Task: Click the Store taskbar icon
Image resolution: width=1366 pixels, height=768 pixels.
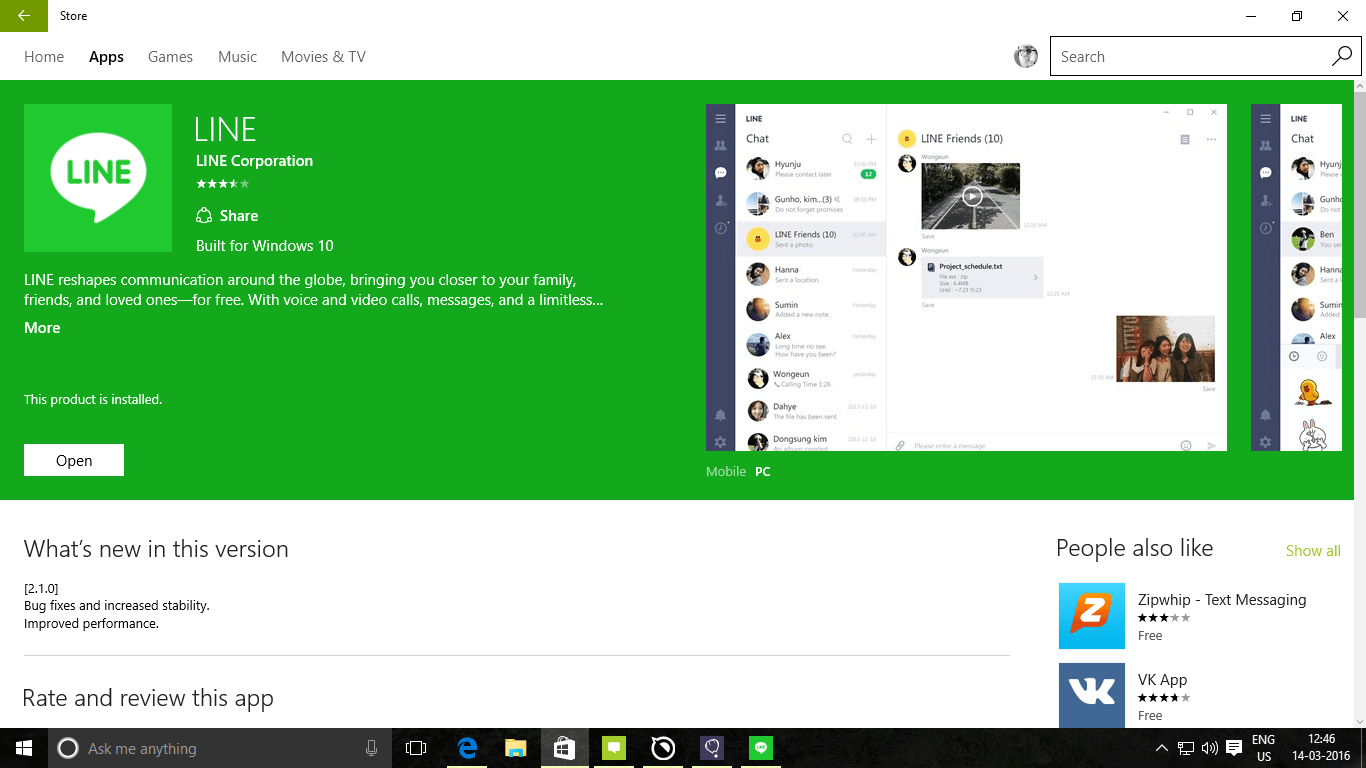Action: click(564, 748)
